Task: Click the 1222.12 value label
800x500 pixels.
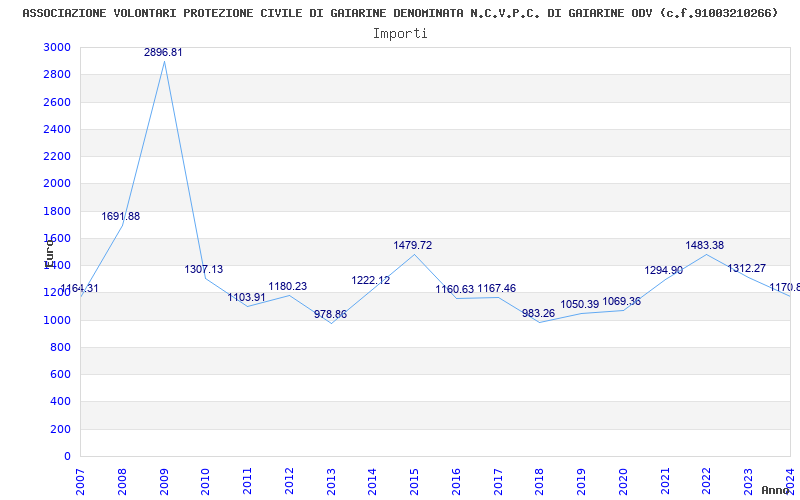Action: click(x=371, y=281)
